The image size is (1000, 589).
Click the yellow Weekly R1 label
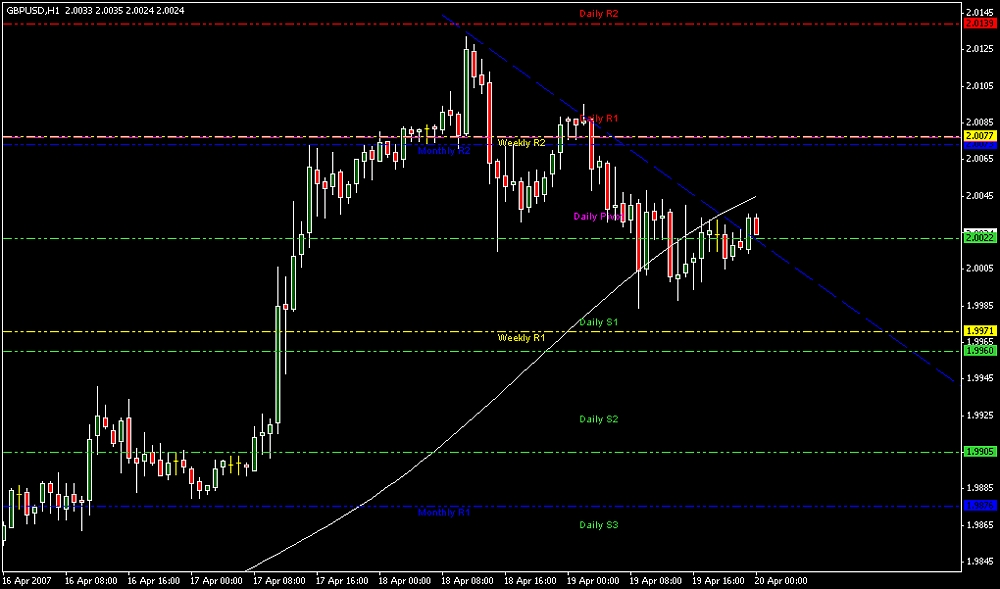tap(522, 338)
